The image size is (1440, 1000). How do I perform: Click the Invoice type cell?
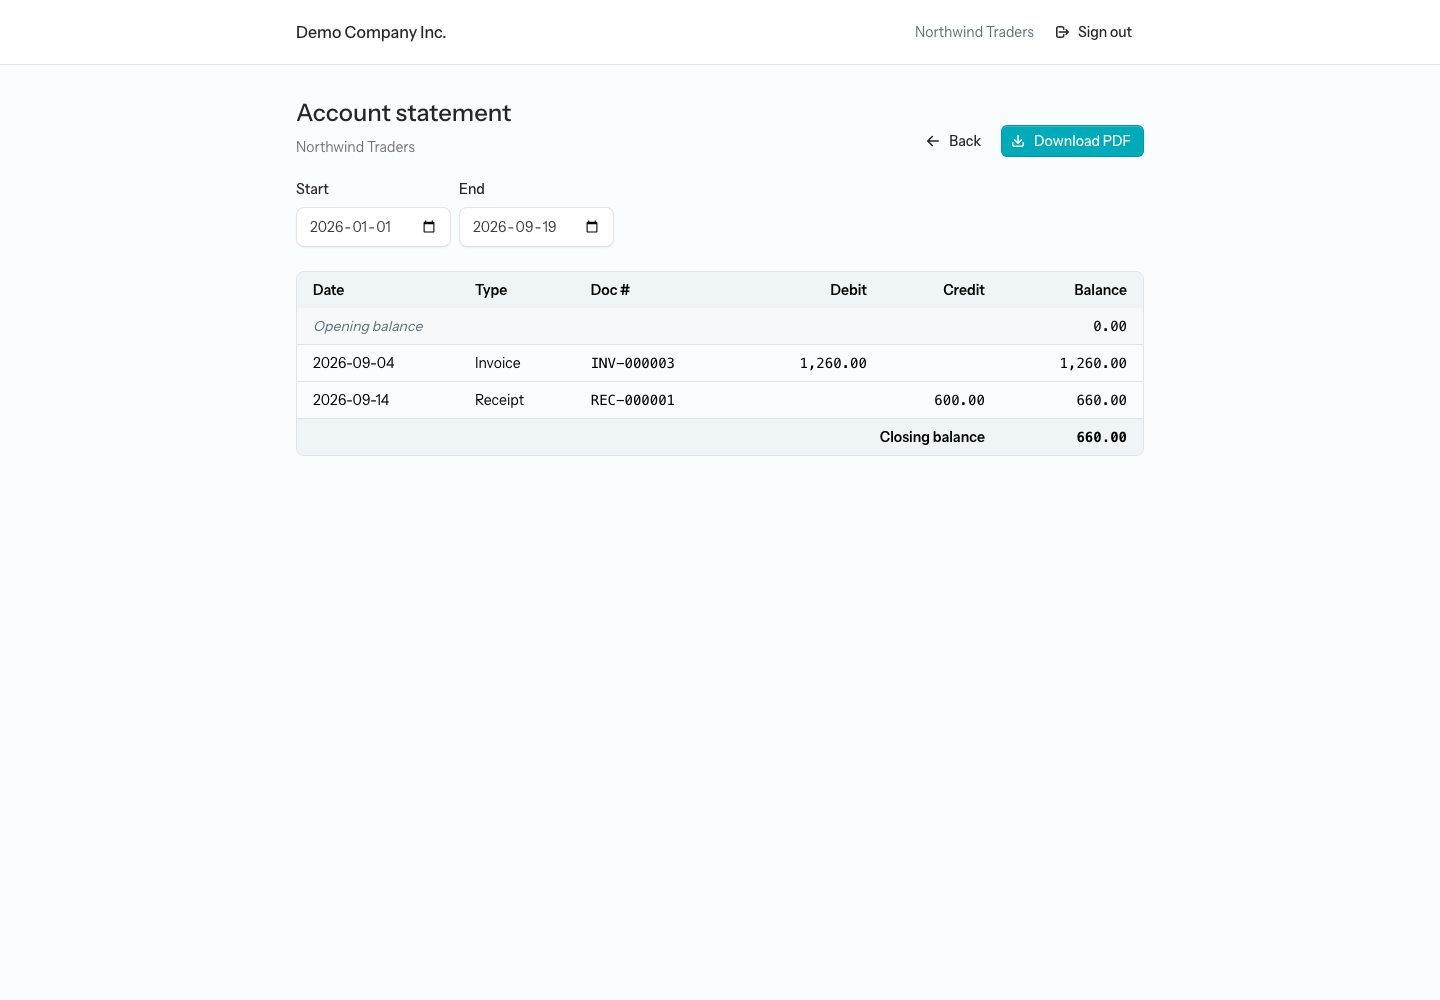pyautogui.click(x=498, y=363)
